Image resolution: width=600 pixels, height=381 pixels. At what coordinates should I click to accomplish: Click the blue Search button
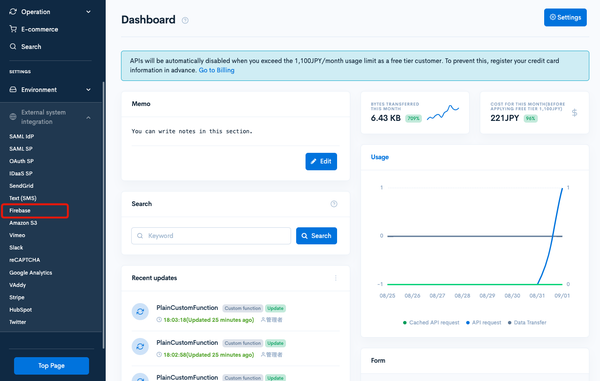[x=316, y=236]
